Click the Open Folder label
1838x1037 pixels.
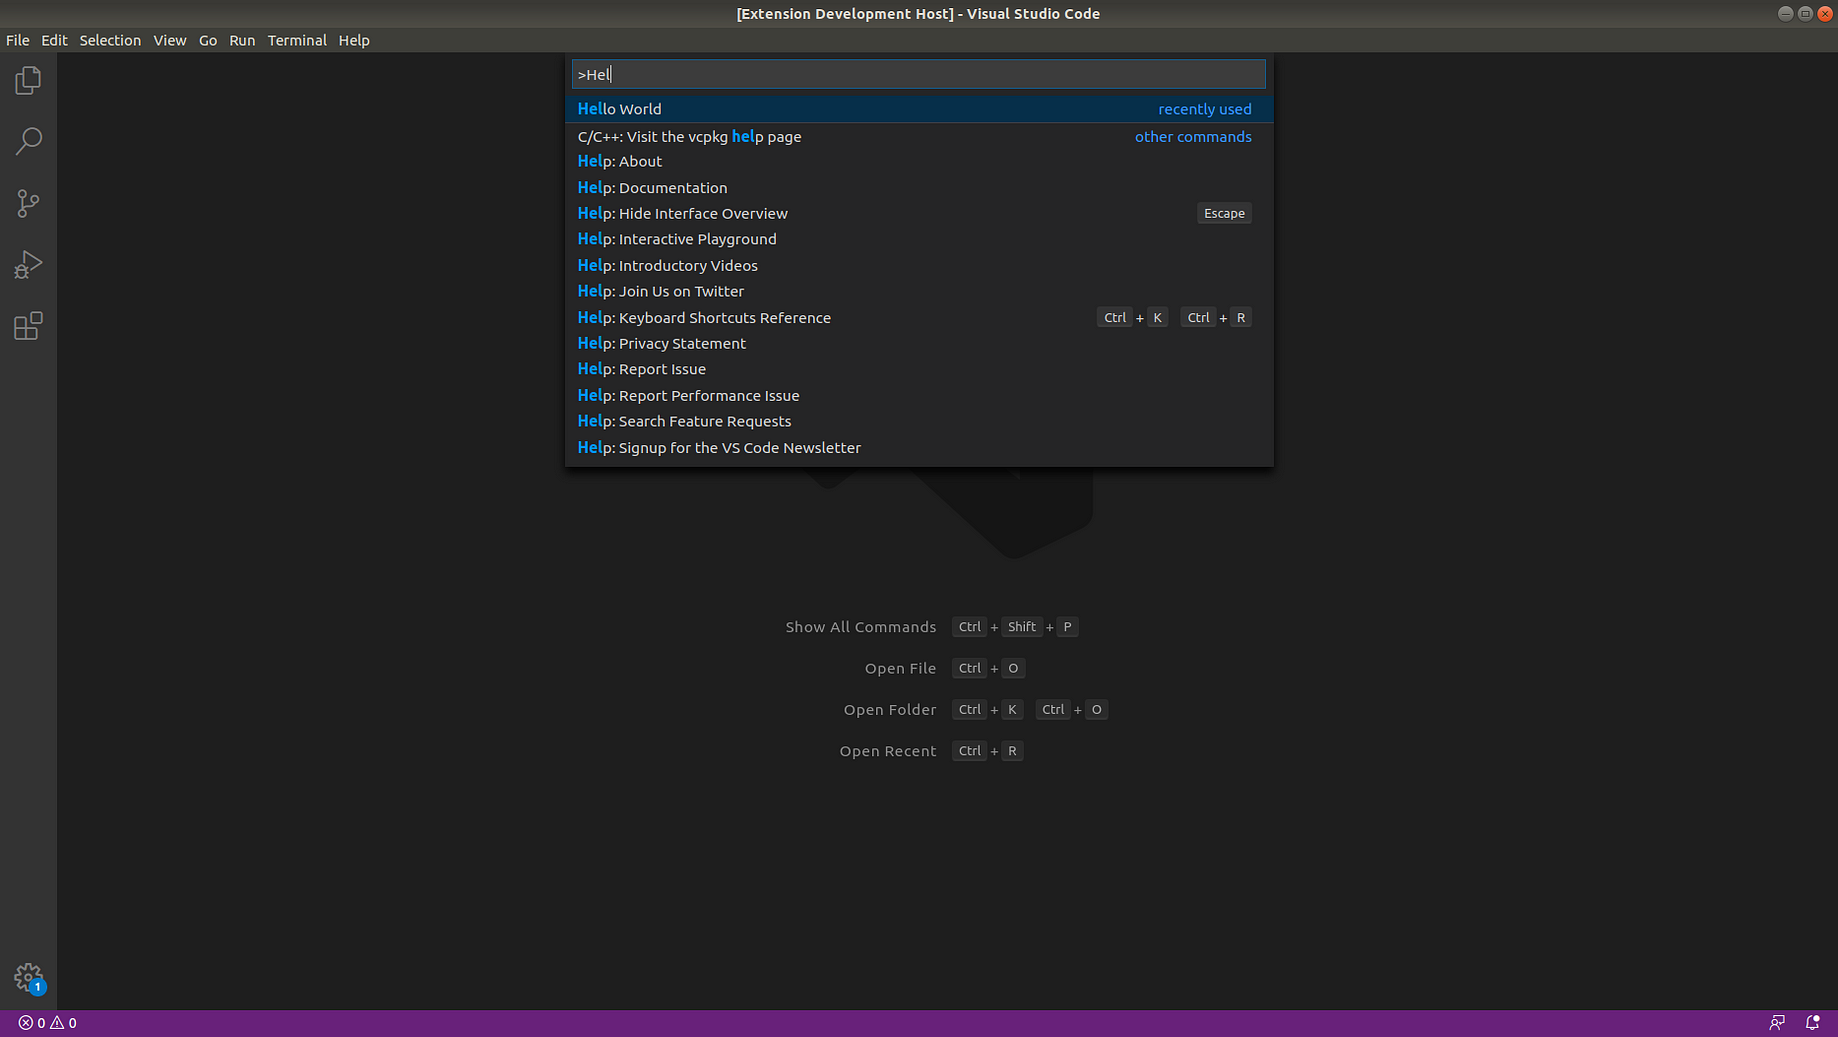tap(890, 710)
